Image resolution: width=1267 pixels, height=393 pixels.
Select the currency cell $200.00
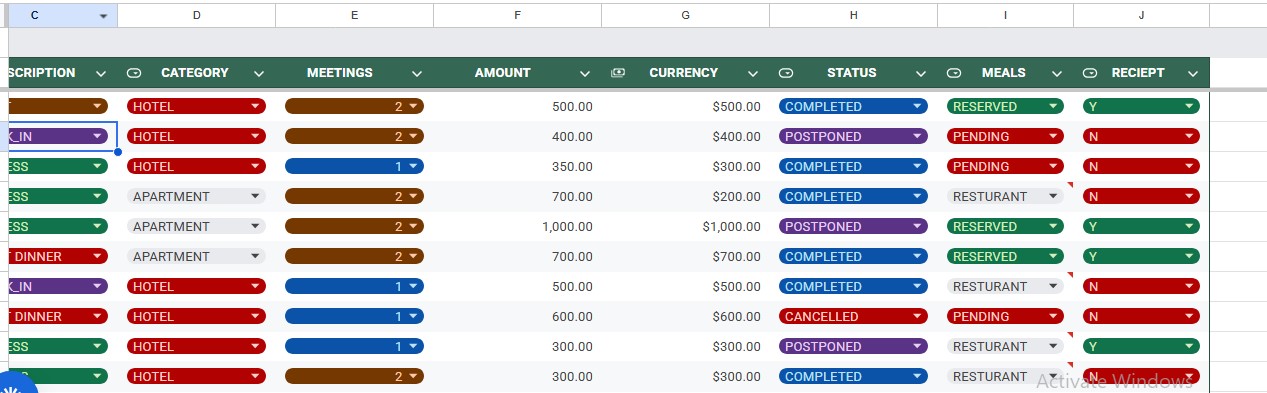click(x=685, y=196)
